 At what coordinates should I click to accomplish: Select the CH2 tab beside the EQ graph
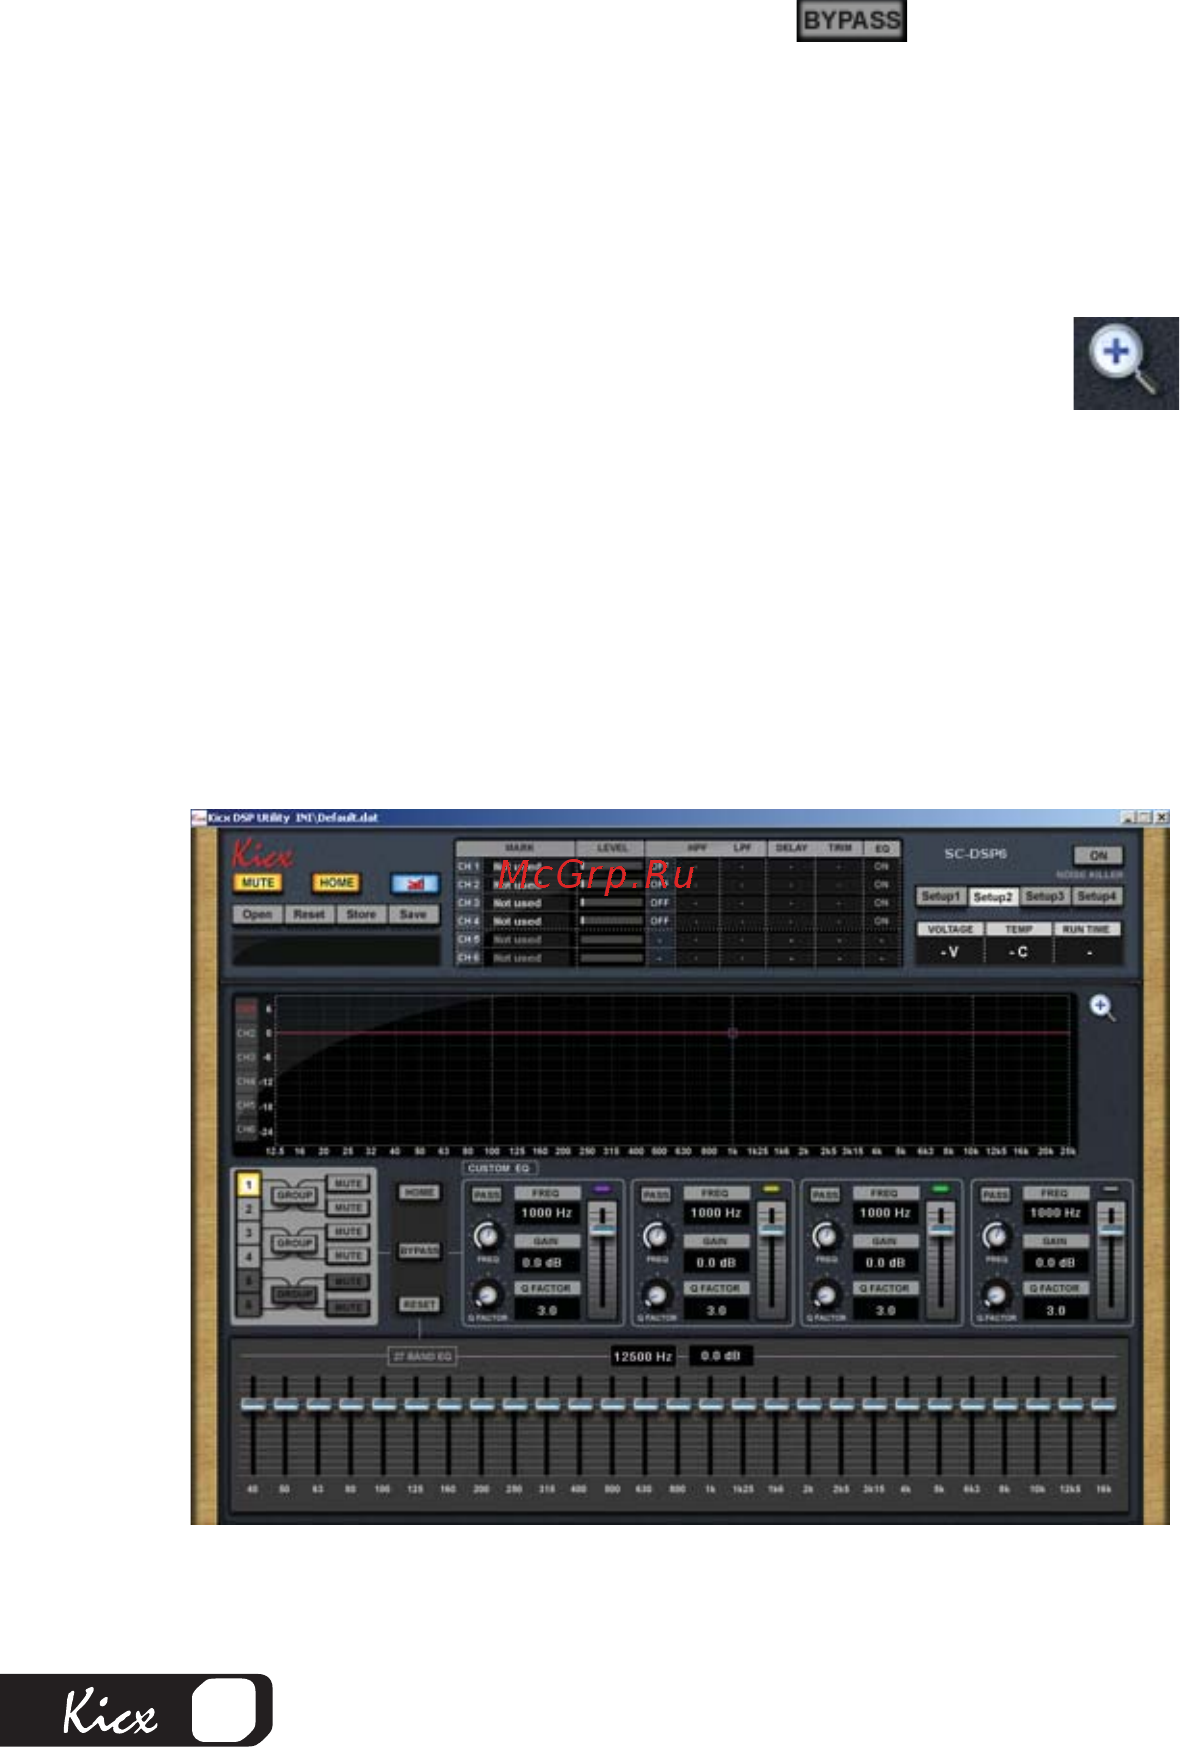pos(246,1033)
